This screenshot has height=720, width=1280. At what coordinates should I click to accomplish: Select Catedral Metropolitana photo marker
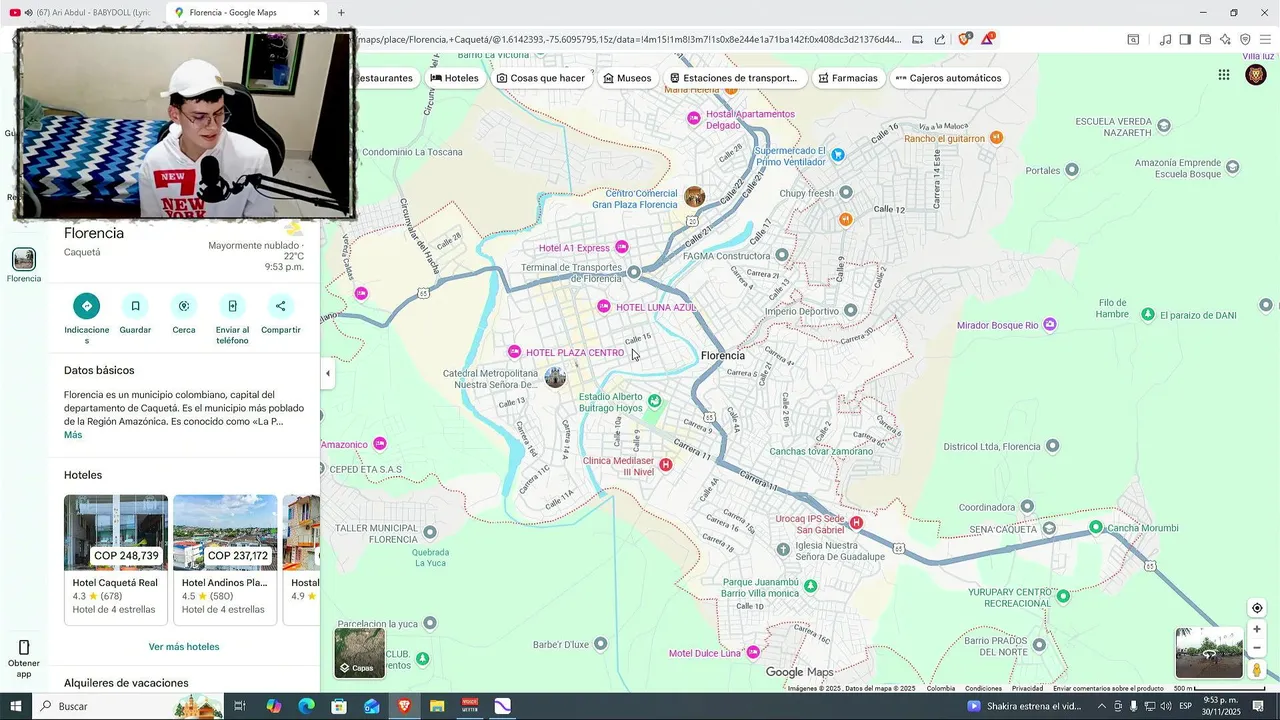[555, 377]
